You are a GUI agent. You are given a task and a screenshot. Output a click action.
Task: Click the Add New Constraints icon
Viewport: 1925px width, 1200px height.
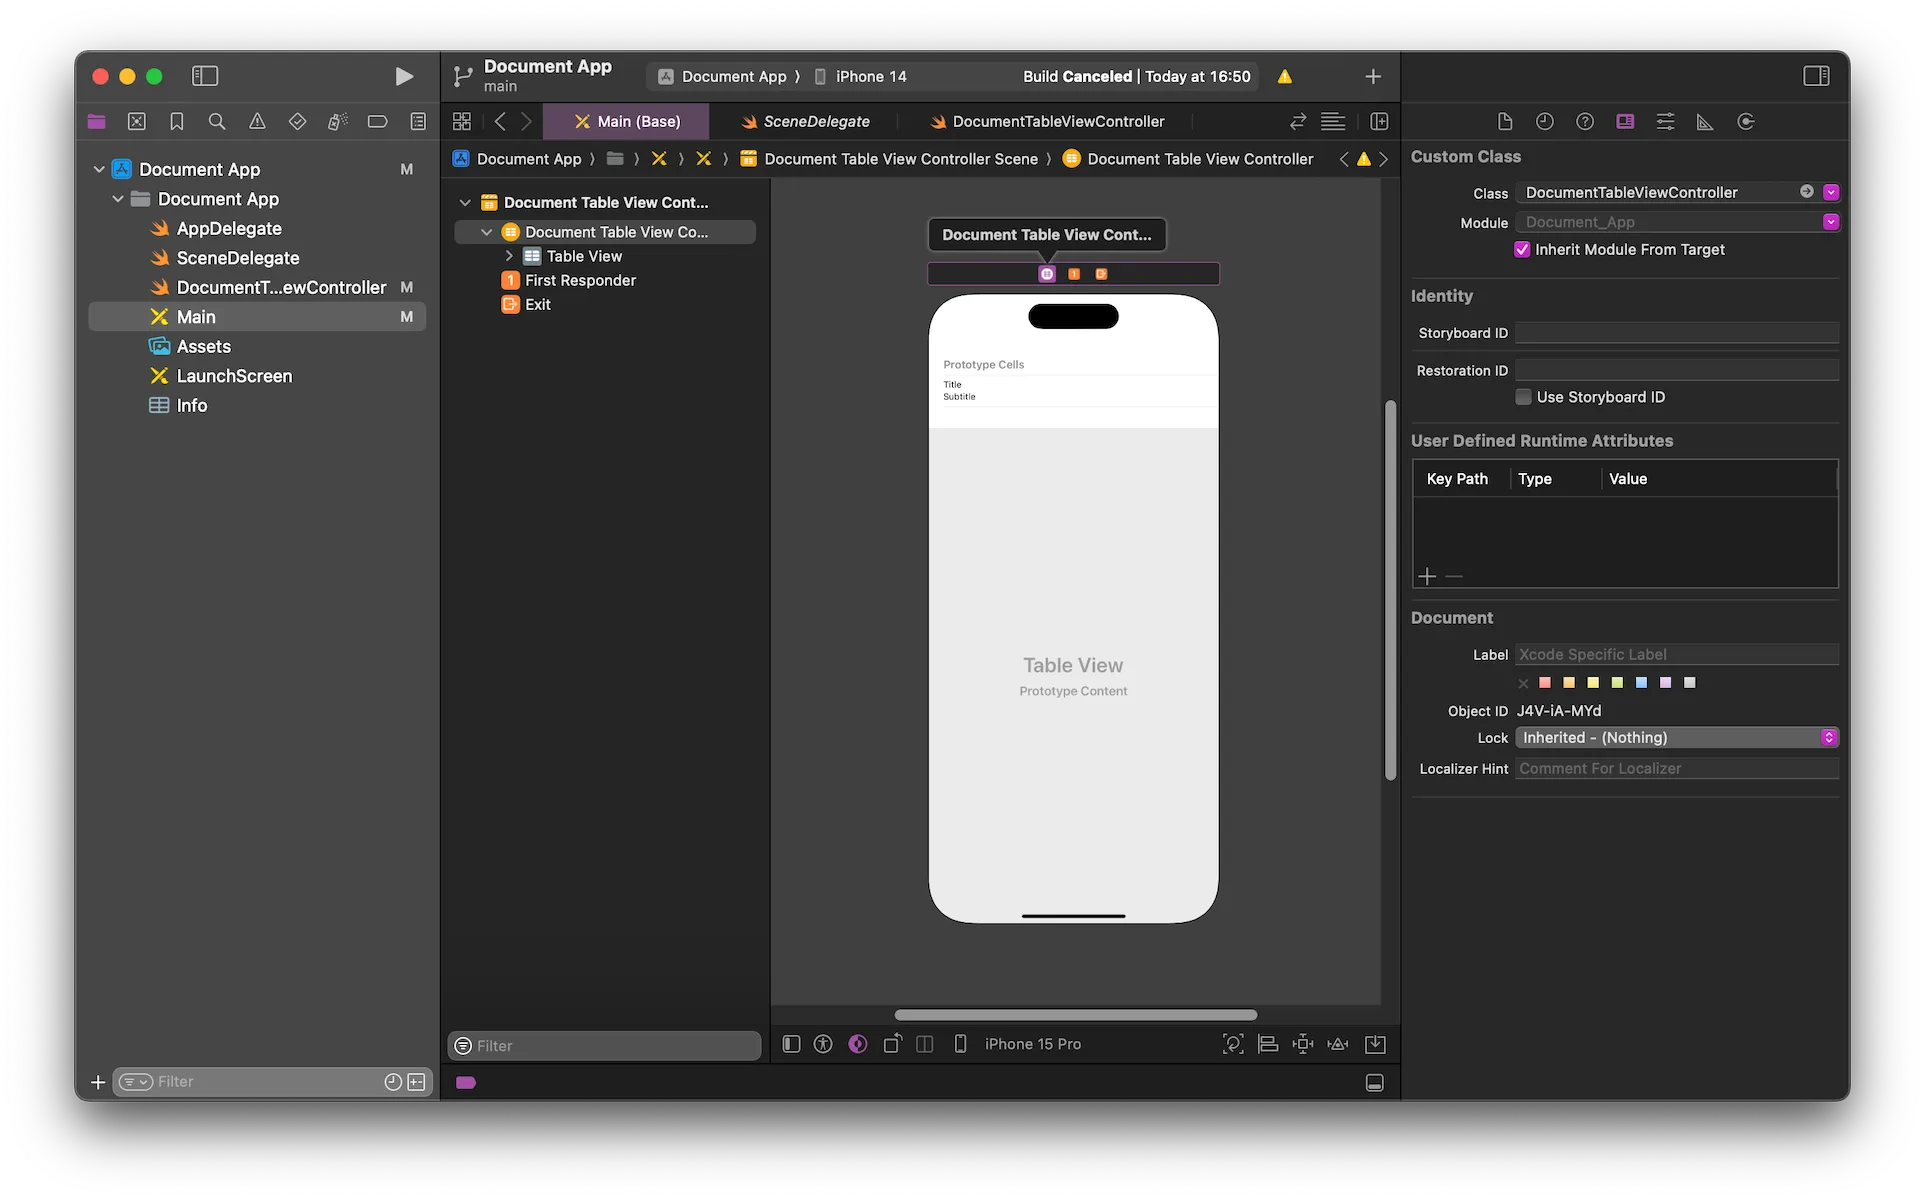1303,1044
